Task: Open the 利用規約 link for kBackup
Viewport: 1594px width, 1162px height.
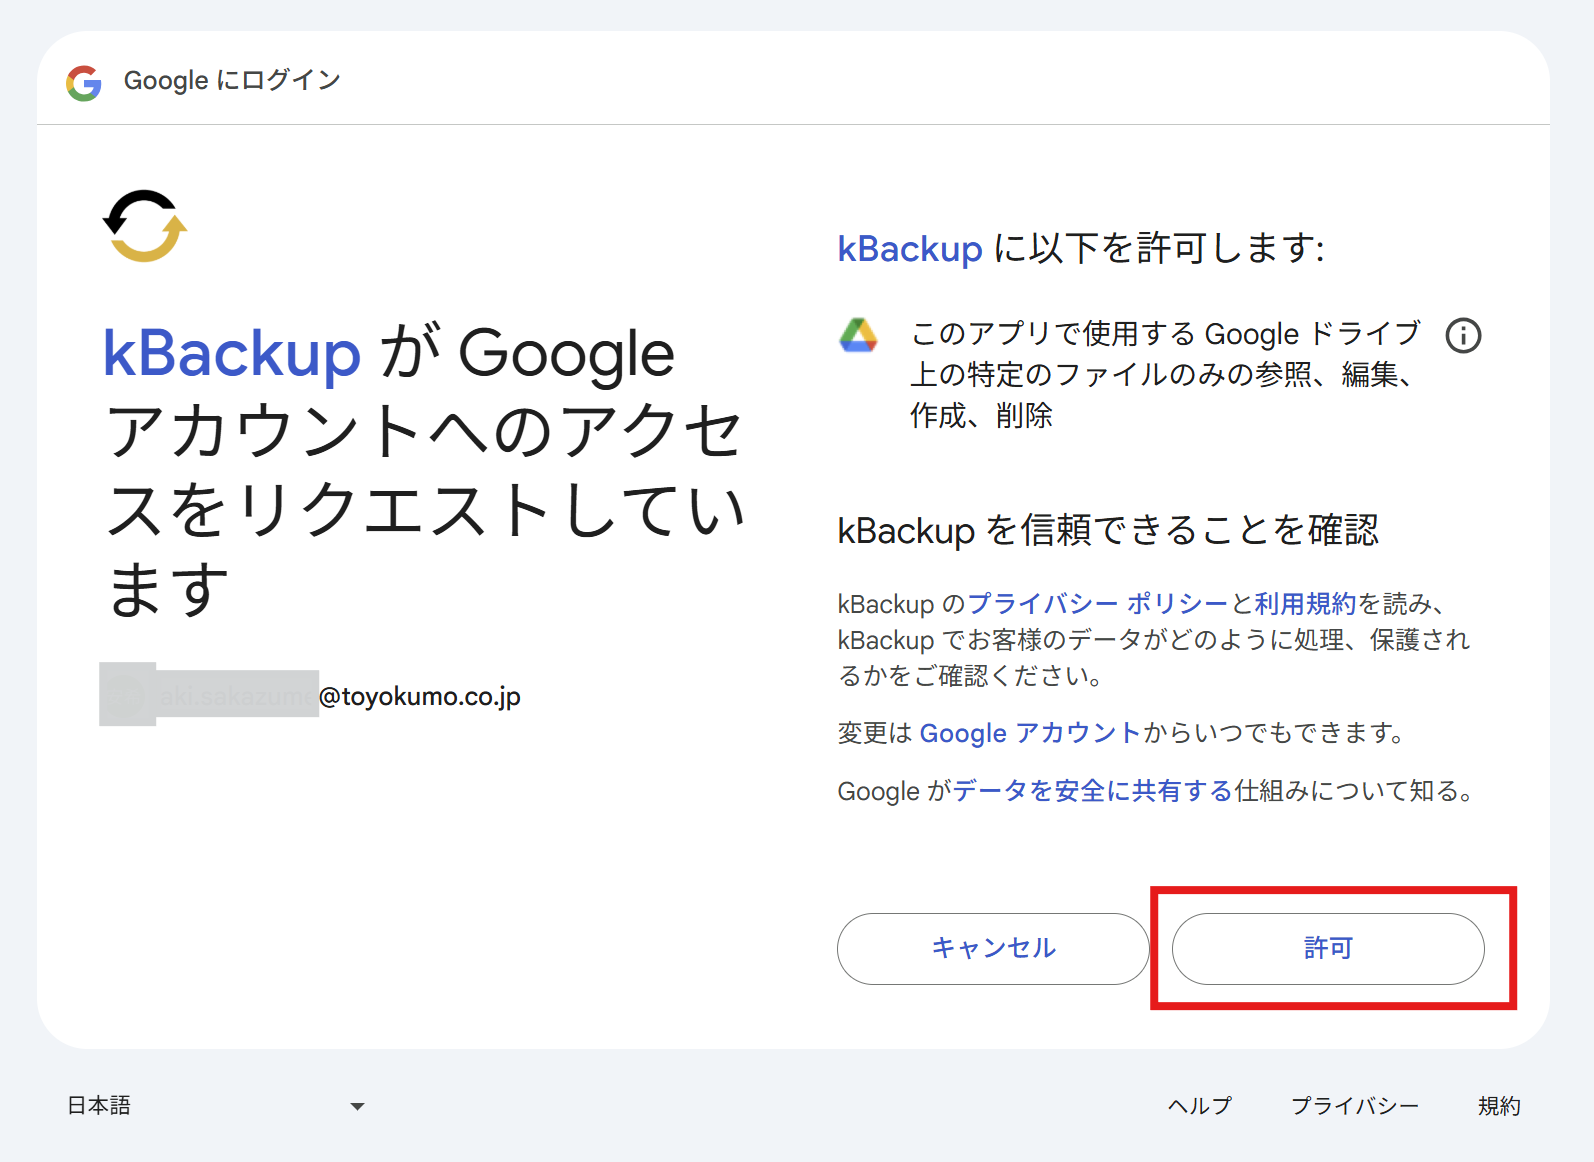Action: (x=1304, y=604)
